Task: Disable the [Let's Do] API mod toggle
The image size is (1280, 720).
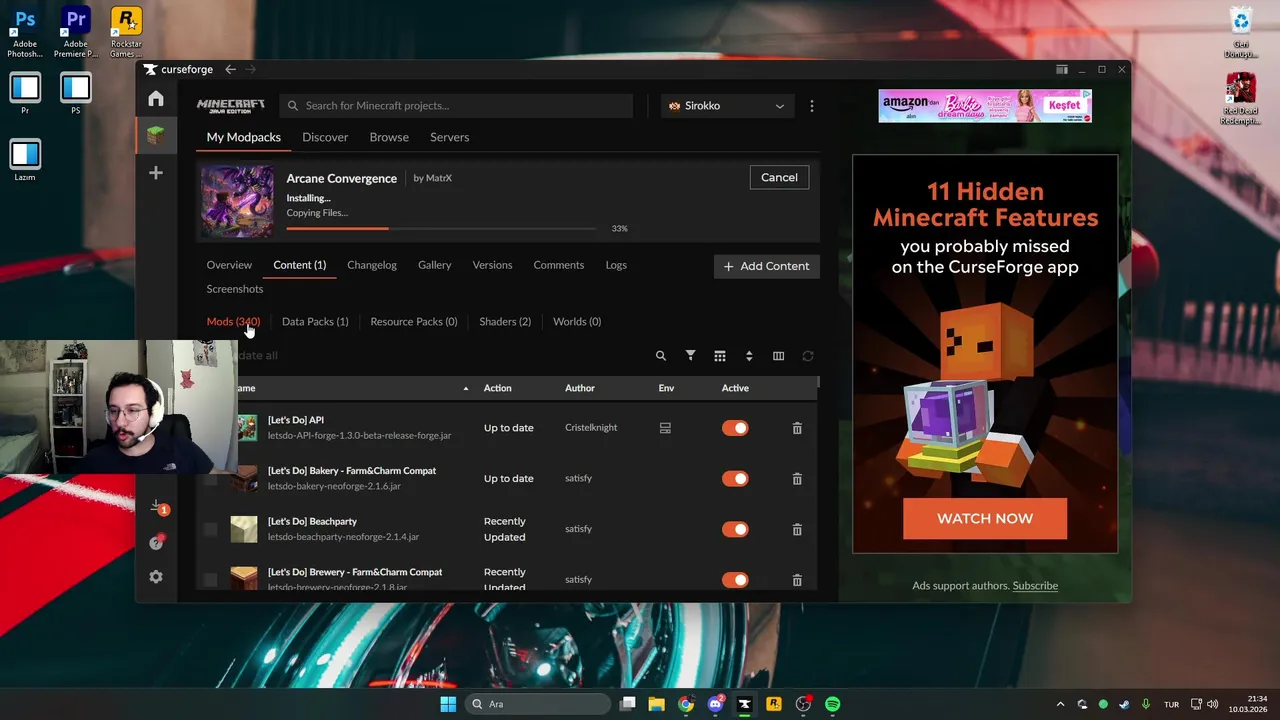Action: pyautogui.click(x=735, y=428)
